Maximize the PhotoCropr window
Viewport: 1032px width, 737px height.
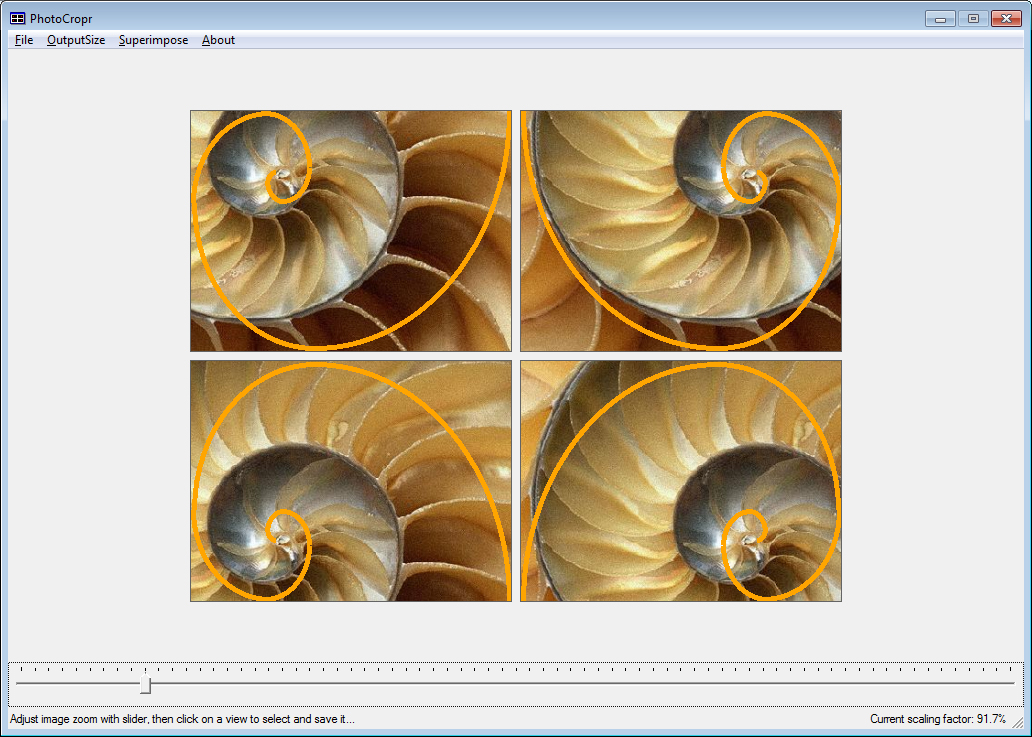(x=973, y=18)
